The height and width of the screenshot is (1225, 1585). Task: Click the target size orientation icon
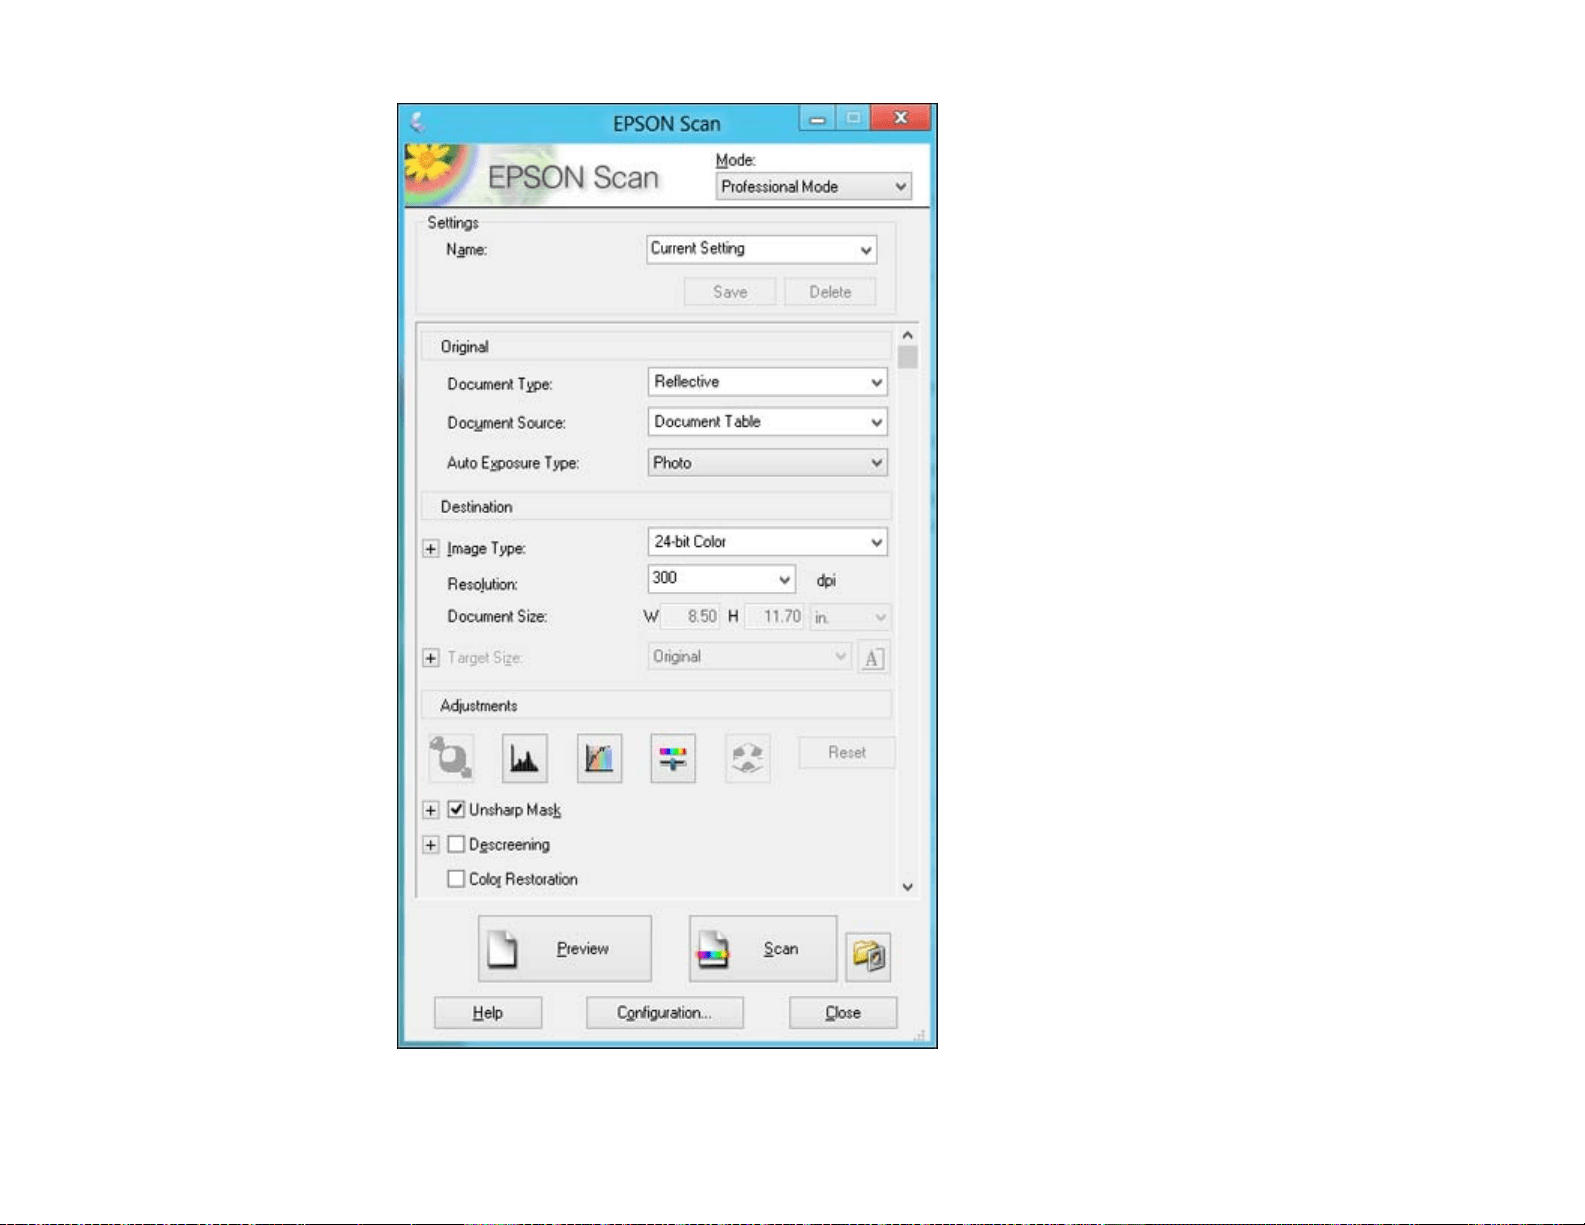click(x=873, y=658)
